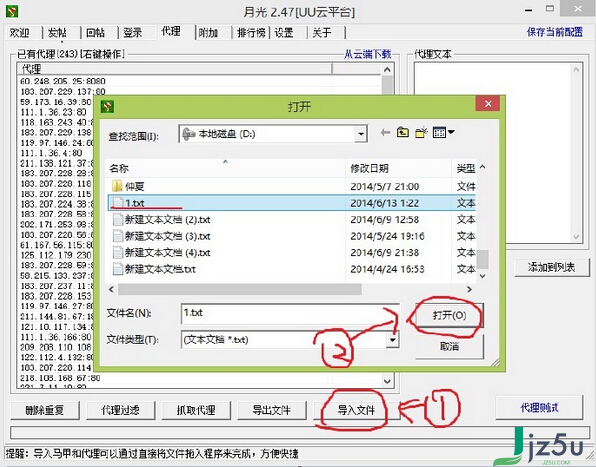This screenshot has width=596, height=467.
Task: Click the 文件名 input field
Action: click(290, 313)
